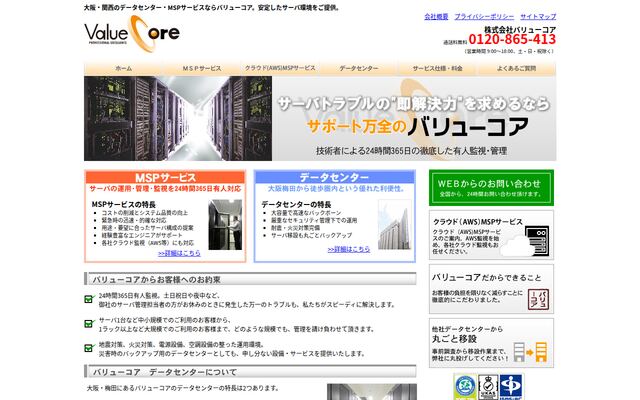
Task: Open the サイトマップ link
Action: 538,17
